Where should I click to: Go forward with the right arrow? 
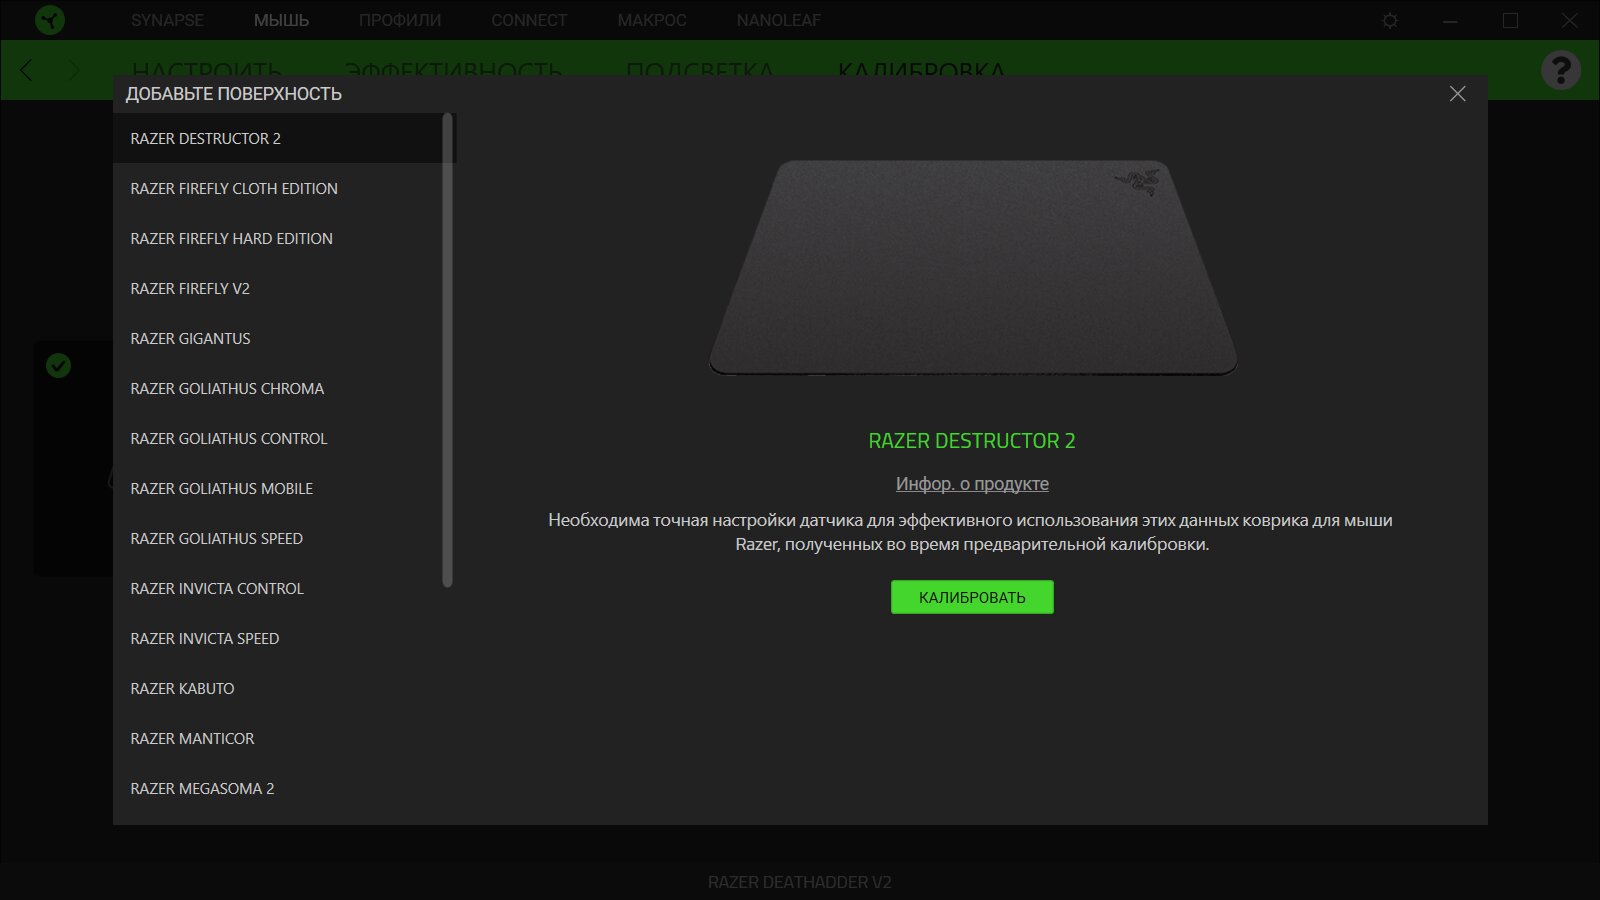pyautogui.click(x=73, y=70)
